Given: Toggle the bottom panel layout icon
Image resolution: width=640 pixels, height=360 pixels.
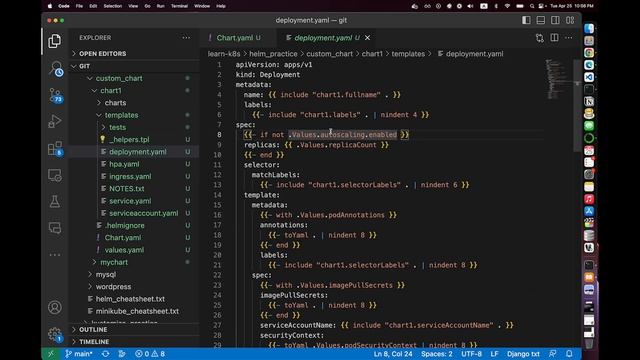Looking at the screenshot, I should 541,20.
